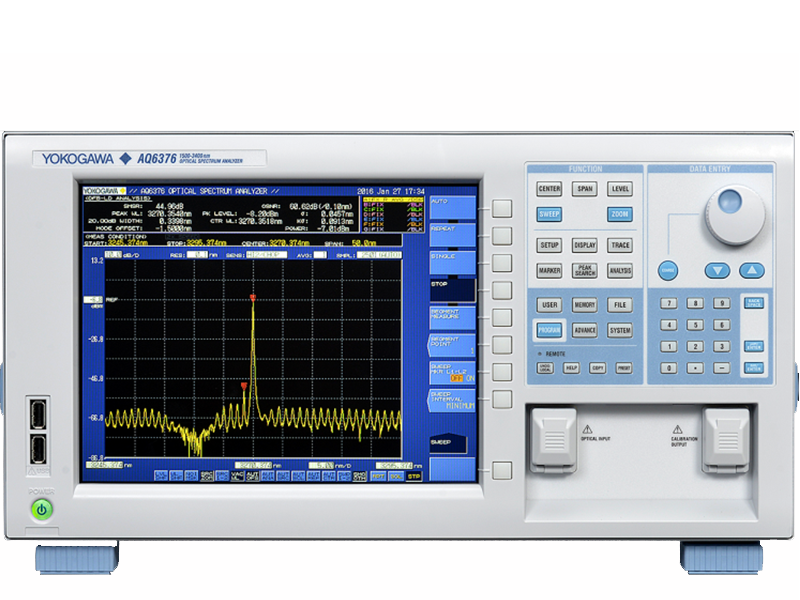Select the REPEAT sweep softkey

[x=452, y=233]
